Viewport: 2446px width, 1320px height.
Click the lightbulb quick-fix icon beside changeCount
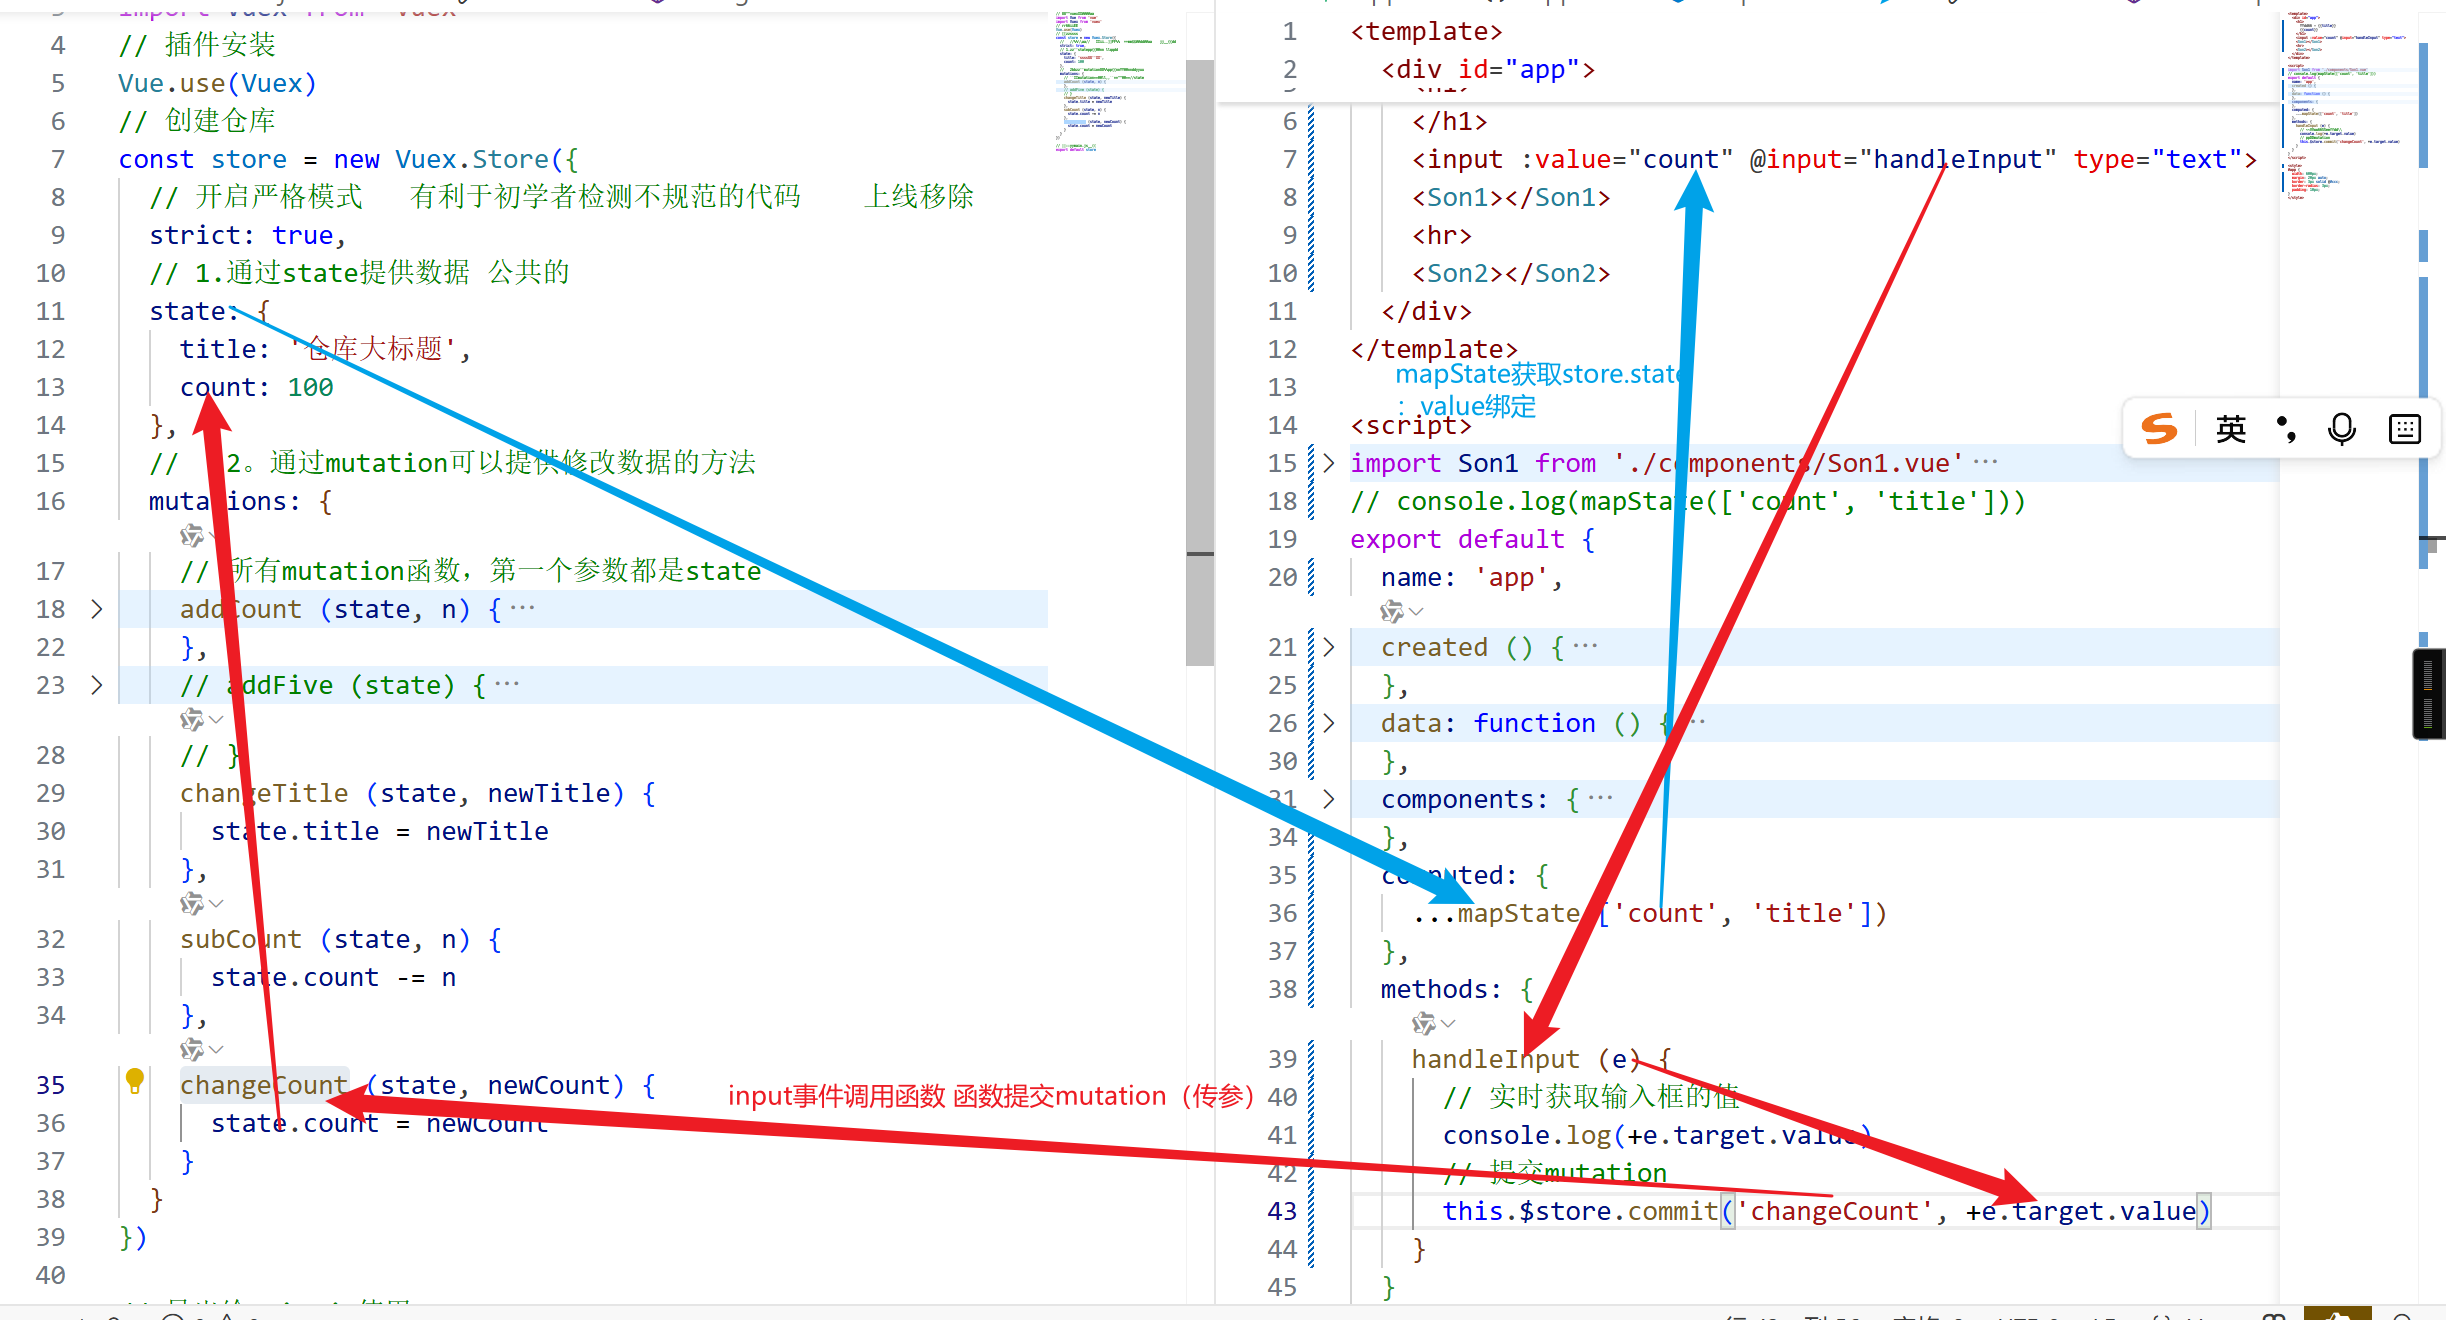pos(135,1080)
